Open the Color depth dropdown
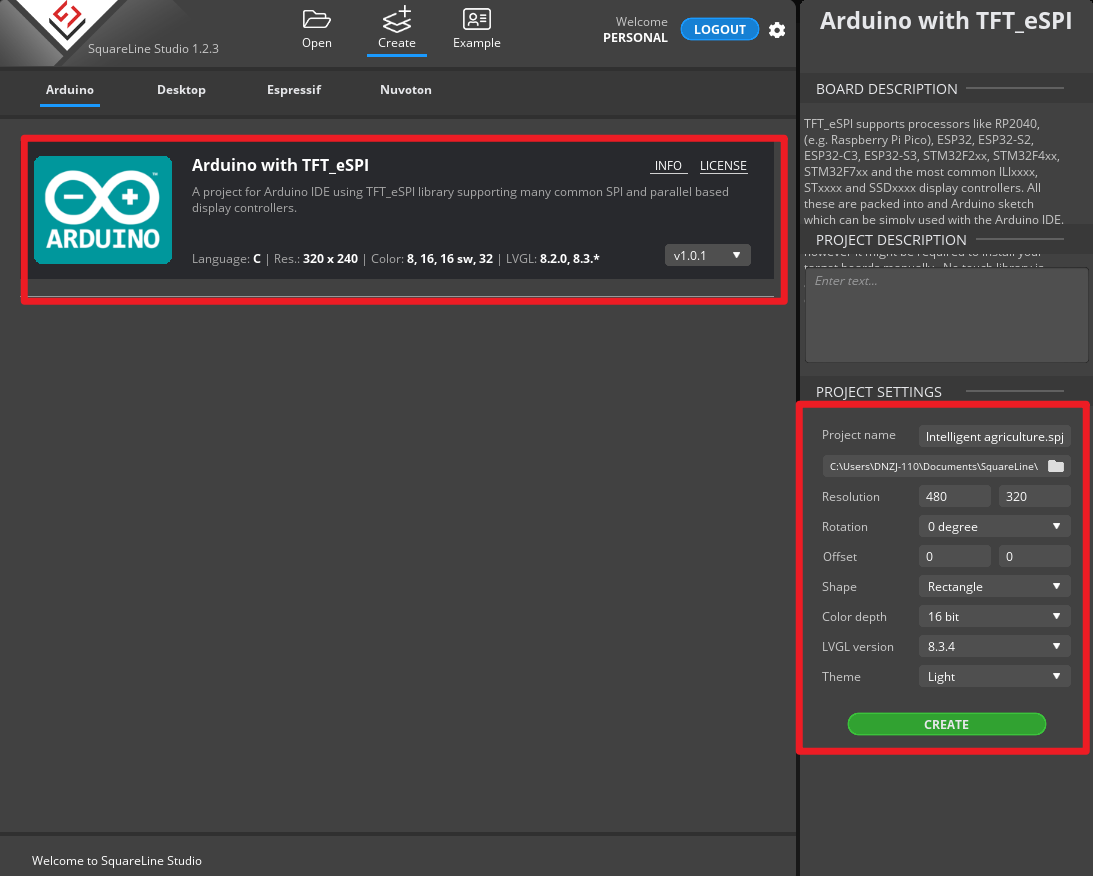The image size is (1093, 876). coord(995,617)
